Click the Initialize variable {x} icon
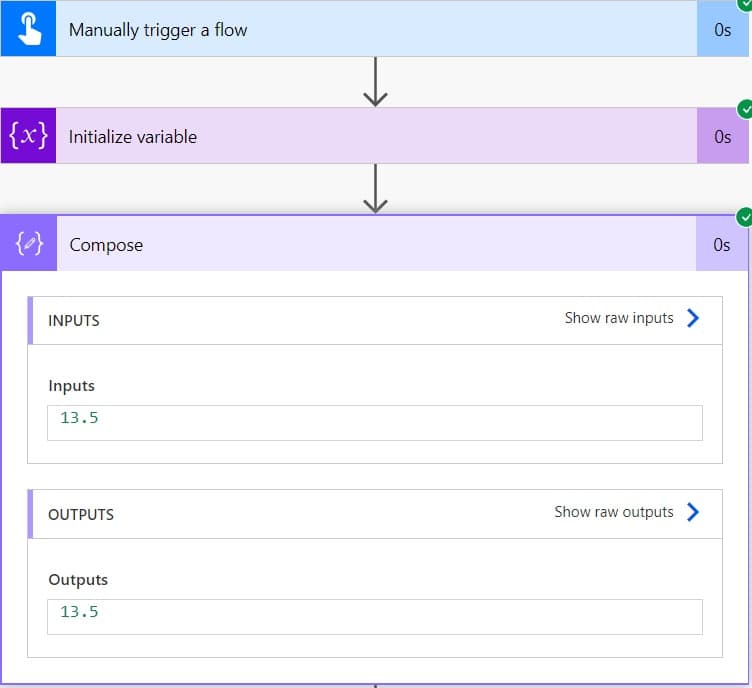Viewport: 752px width, 688px height. 28,136
